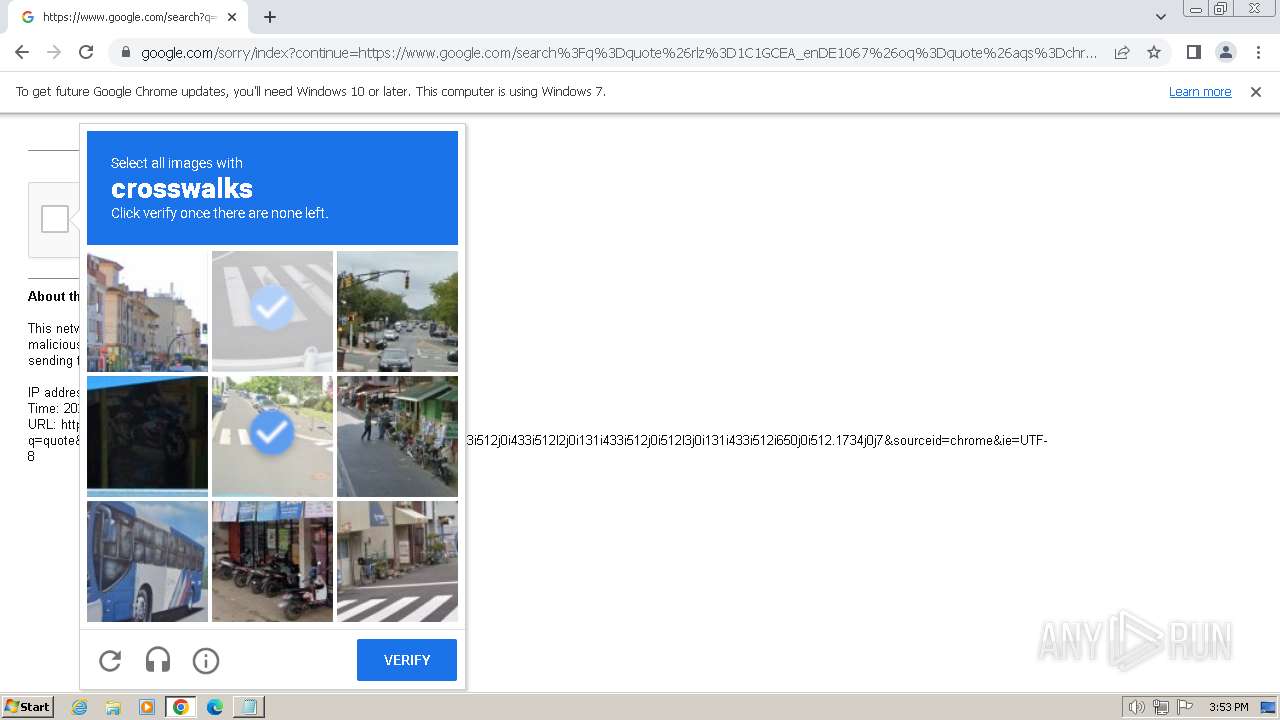Select the dark faded tile
Image resolution: width=1280 pixels, height=720 pixels.
(147, 436)
